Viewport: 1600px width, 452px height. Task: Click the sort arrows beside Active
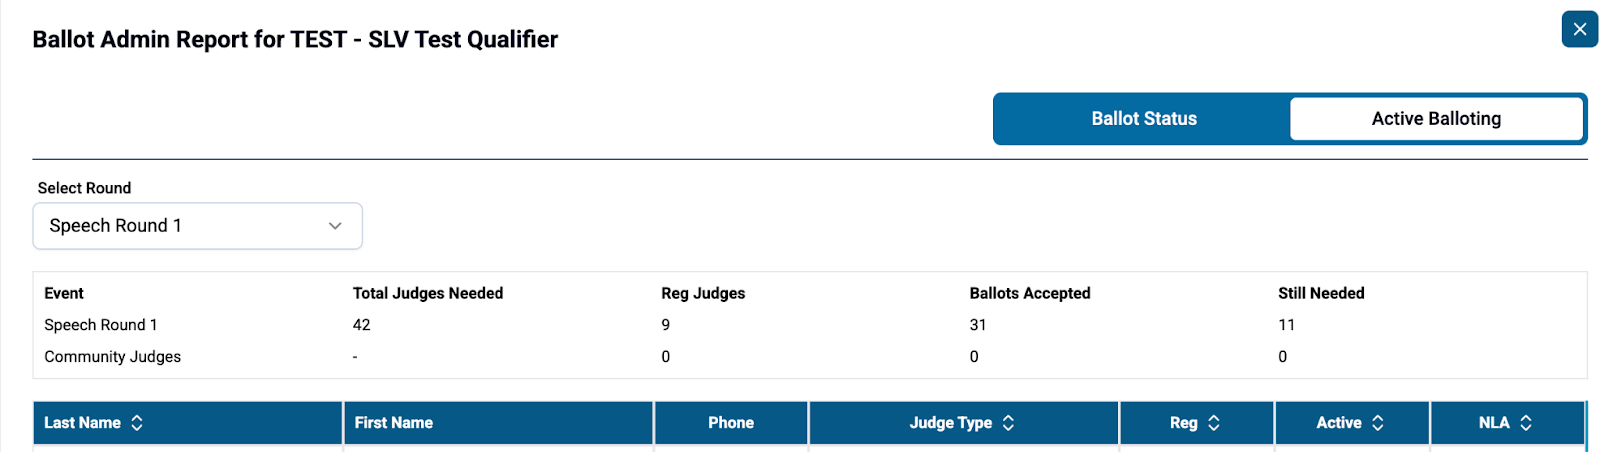pyautogui.click(x=1377, y=423)
